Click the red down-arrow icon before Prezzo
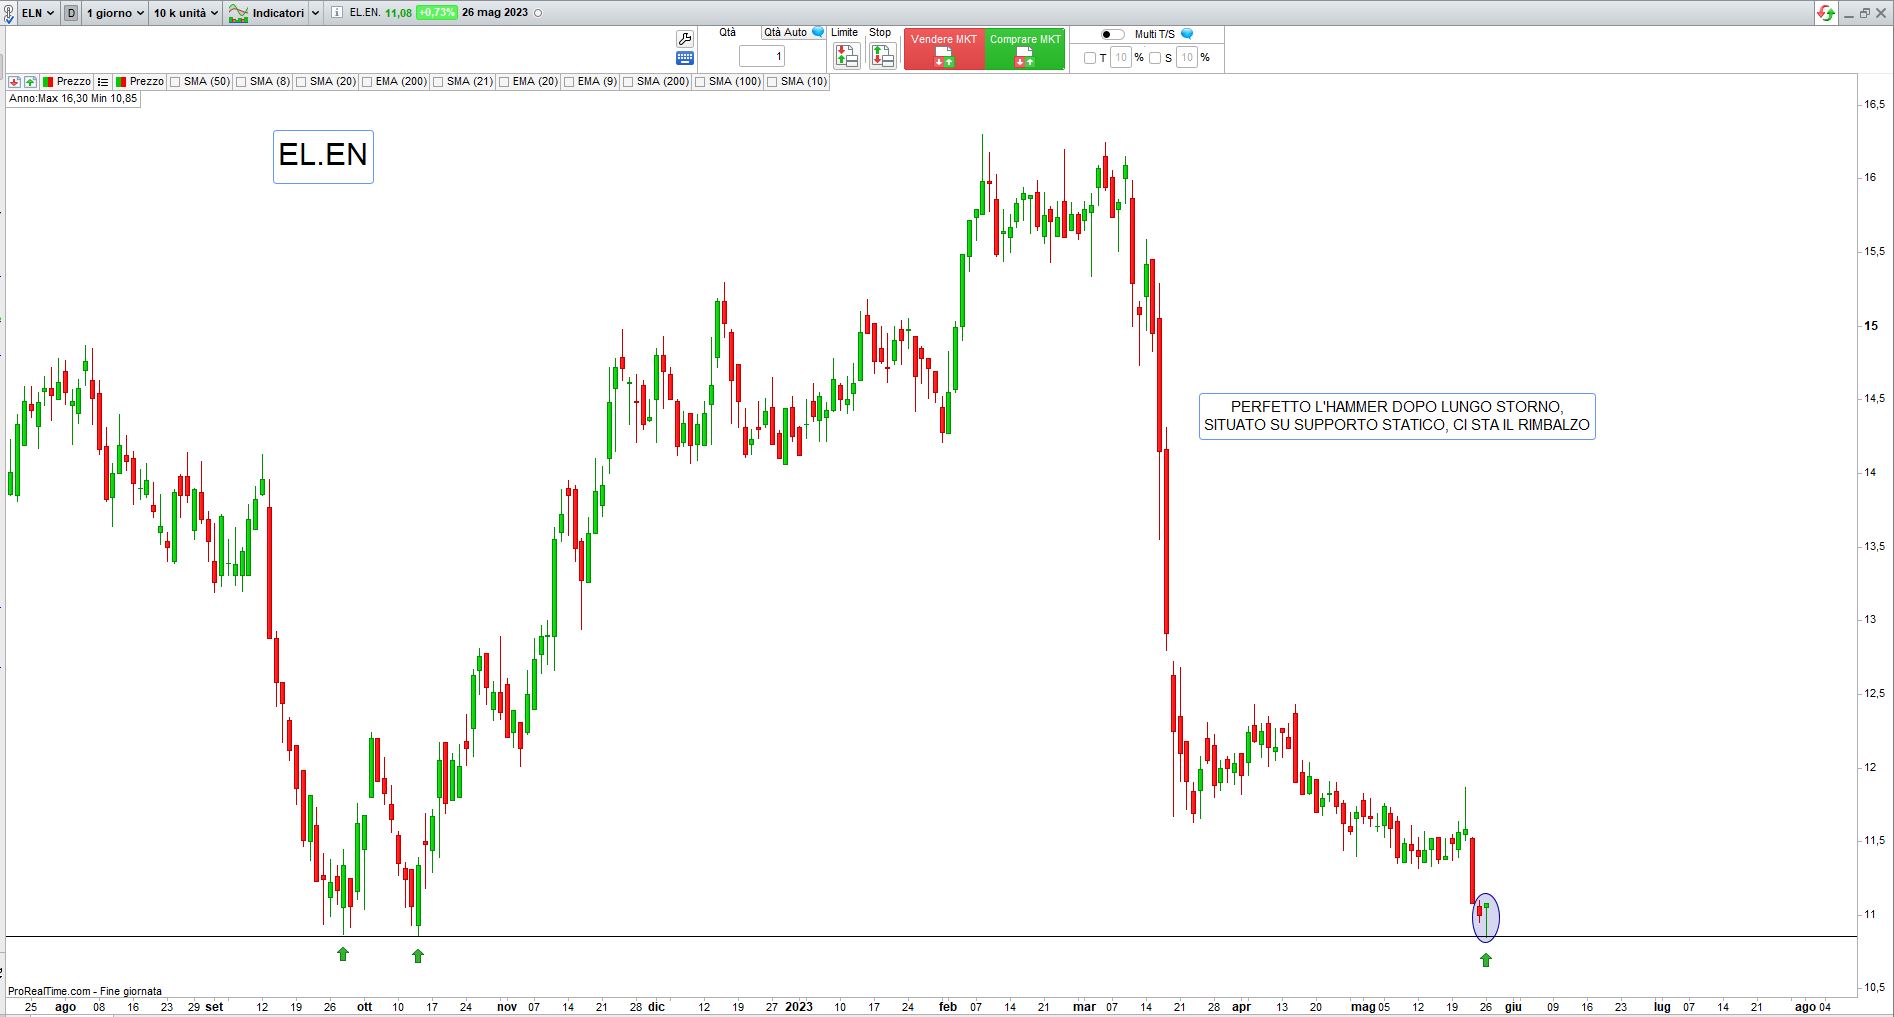The width and height of the screenshot is (1894, 1017). pyautogui.click(x=15, y=82)
